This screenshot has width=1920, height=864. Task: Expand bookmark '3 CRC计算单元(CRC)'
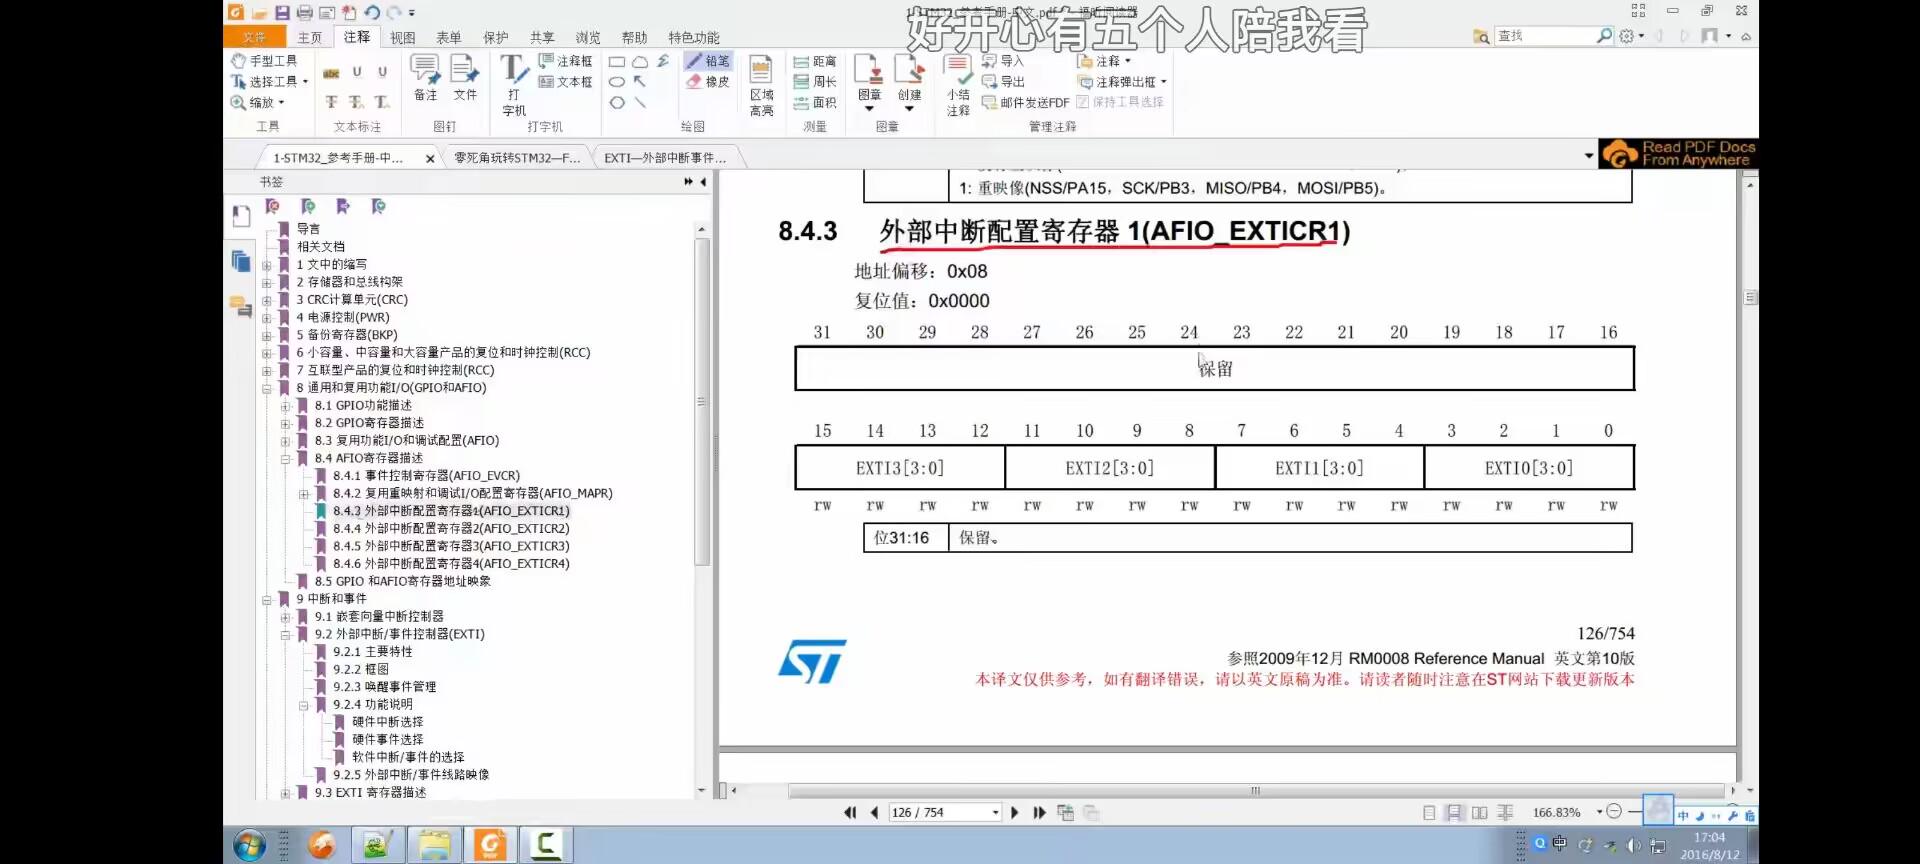[x=267, y=300]
